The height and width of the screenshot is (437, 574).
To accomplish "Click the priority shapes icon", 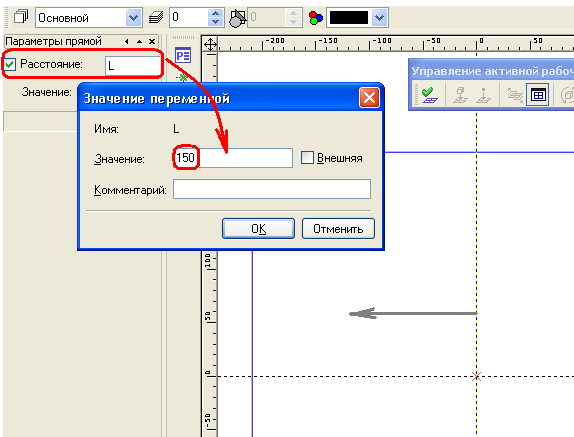I will tap(237, 18).
